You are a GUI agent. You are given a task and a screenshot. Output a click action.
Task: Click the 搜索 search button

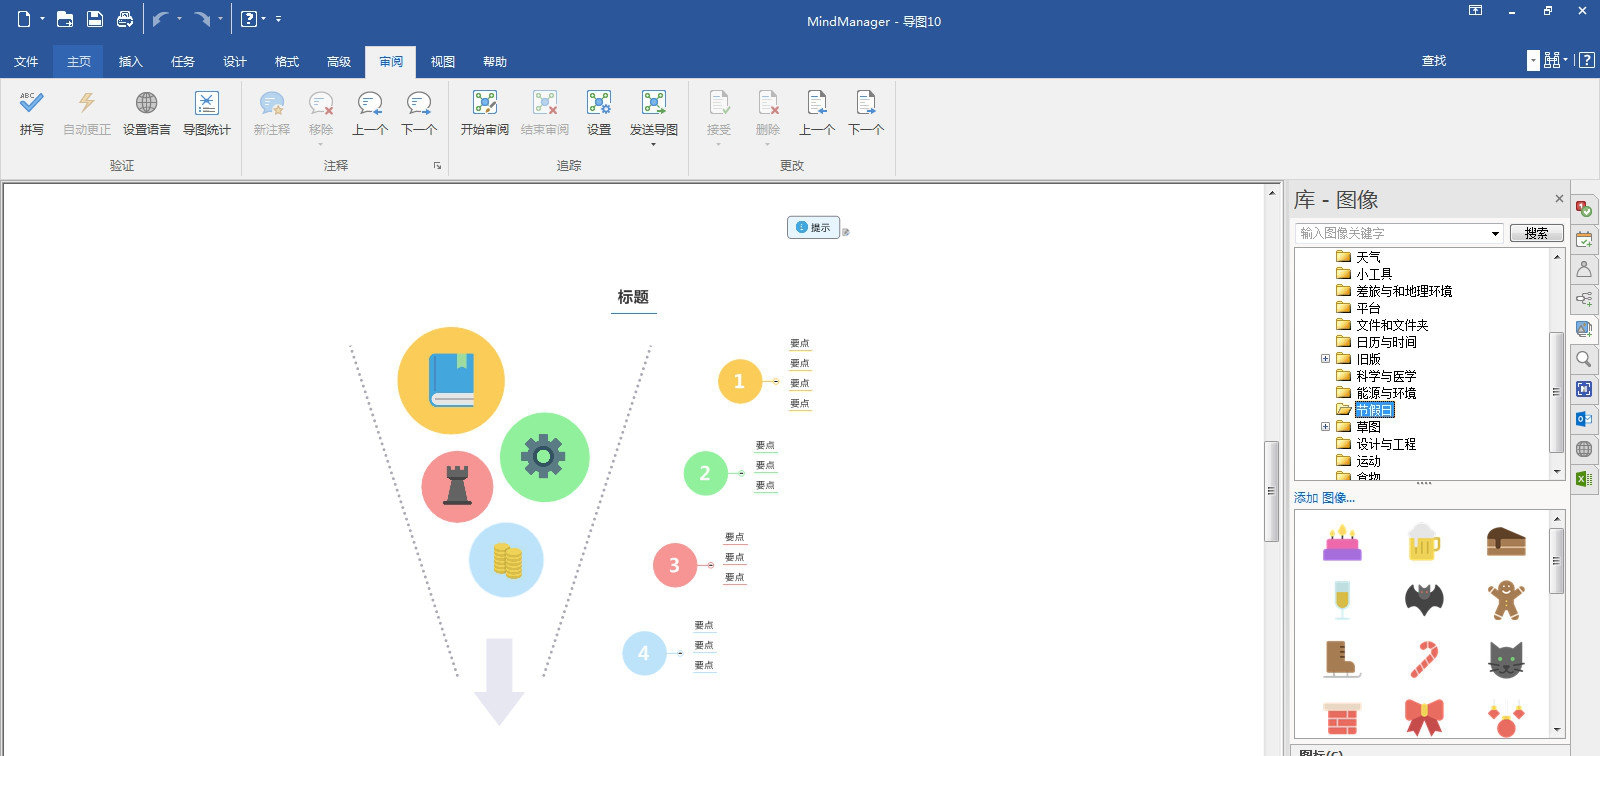coord(1536,233)
